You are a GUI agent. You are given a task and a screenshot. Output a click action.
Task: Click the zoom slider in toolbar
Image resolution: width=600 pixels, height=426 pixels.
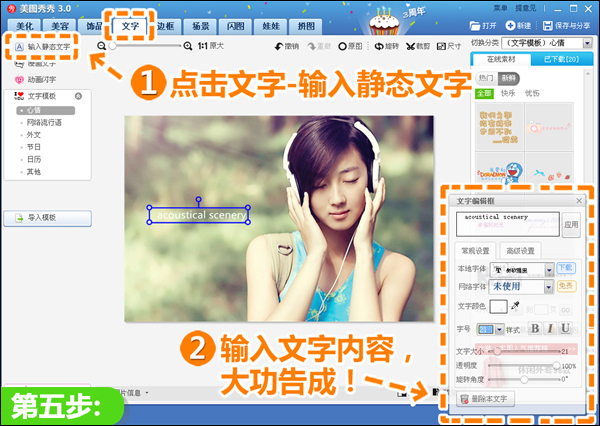click(145, 46)
